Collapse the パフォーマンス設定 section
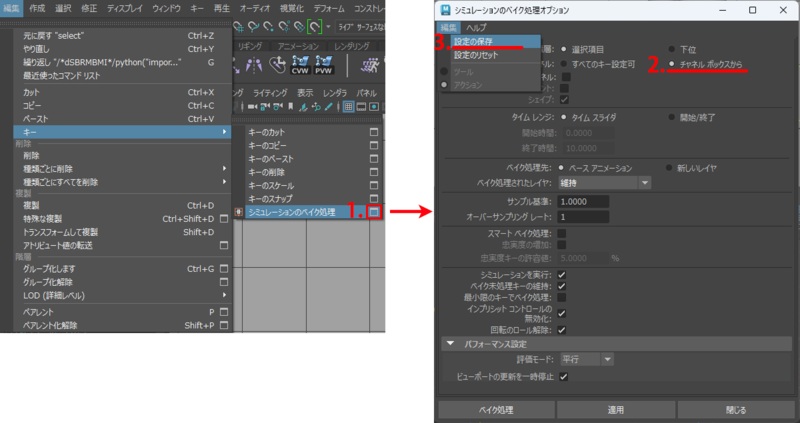 (450, 343)
